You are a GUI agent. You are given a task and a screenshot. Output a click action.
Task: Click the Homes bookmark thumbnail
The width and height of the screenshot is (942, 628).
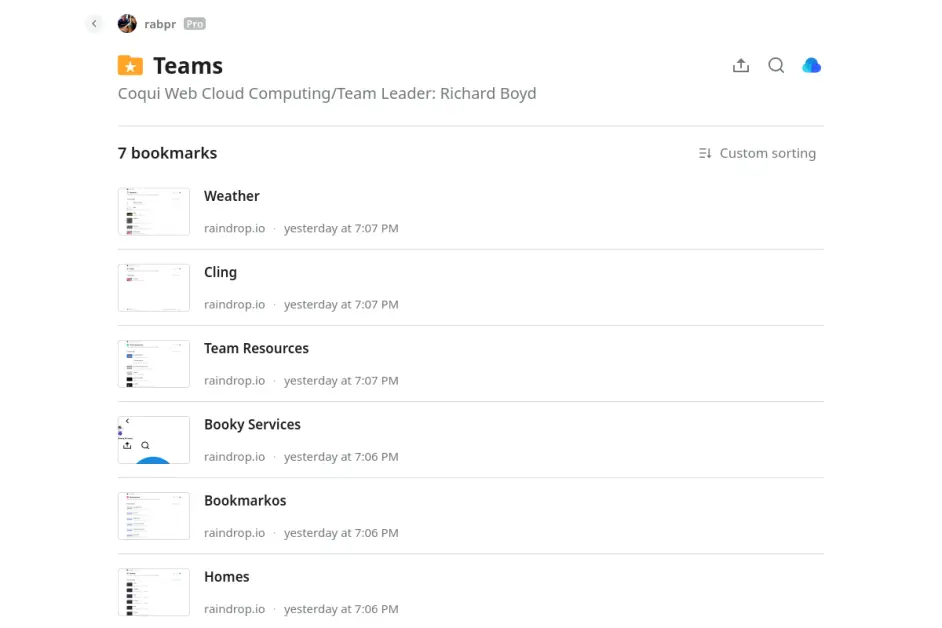click(154, 592)
